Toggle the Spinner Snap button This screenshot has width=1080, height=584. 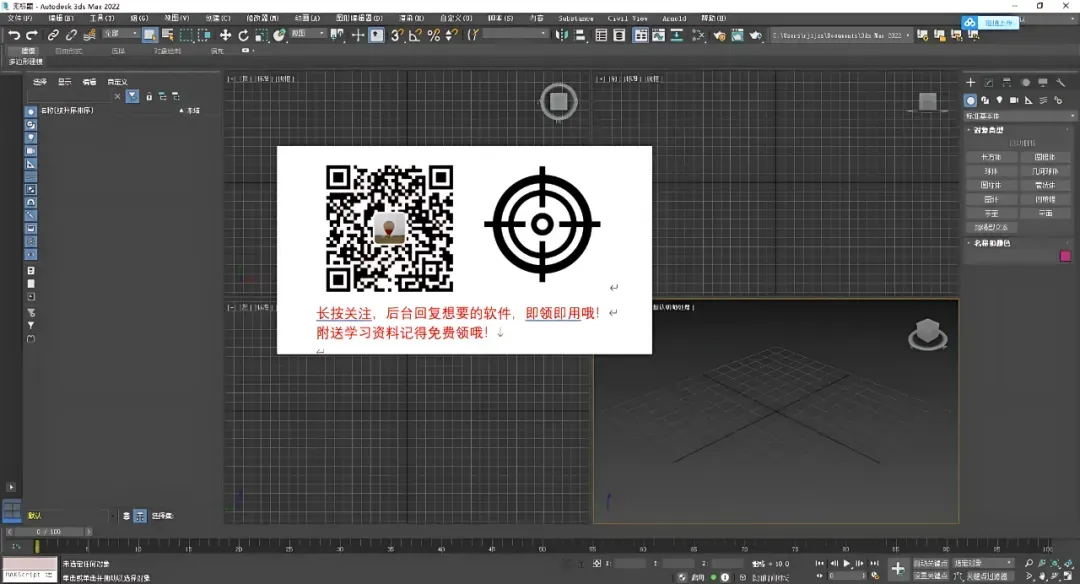pos(452,35)
